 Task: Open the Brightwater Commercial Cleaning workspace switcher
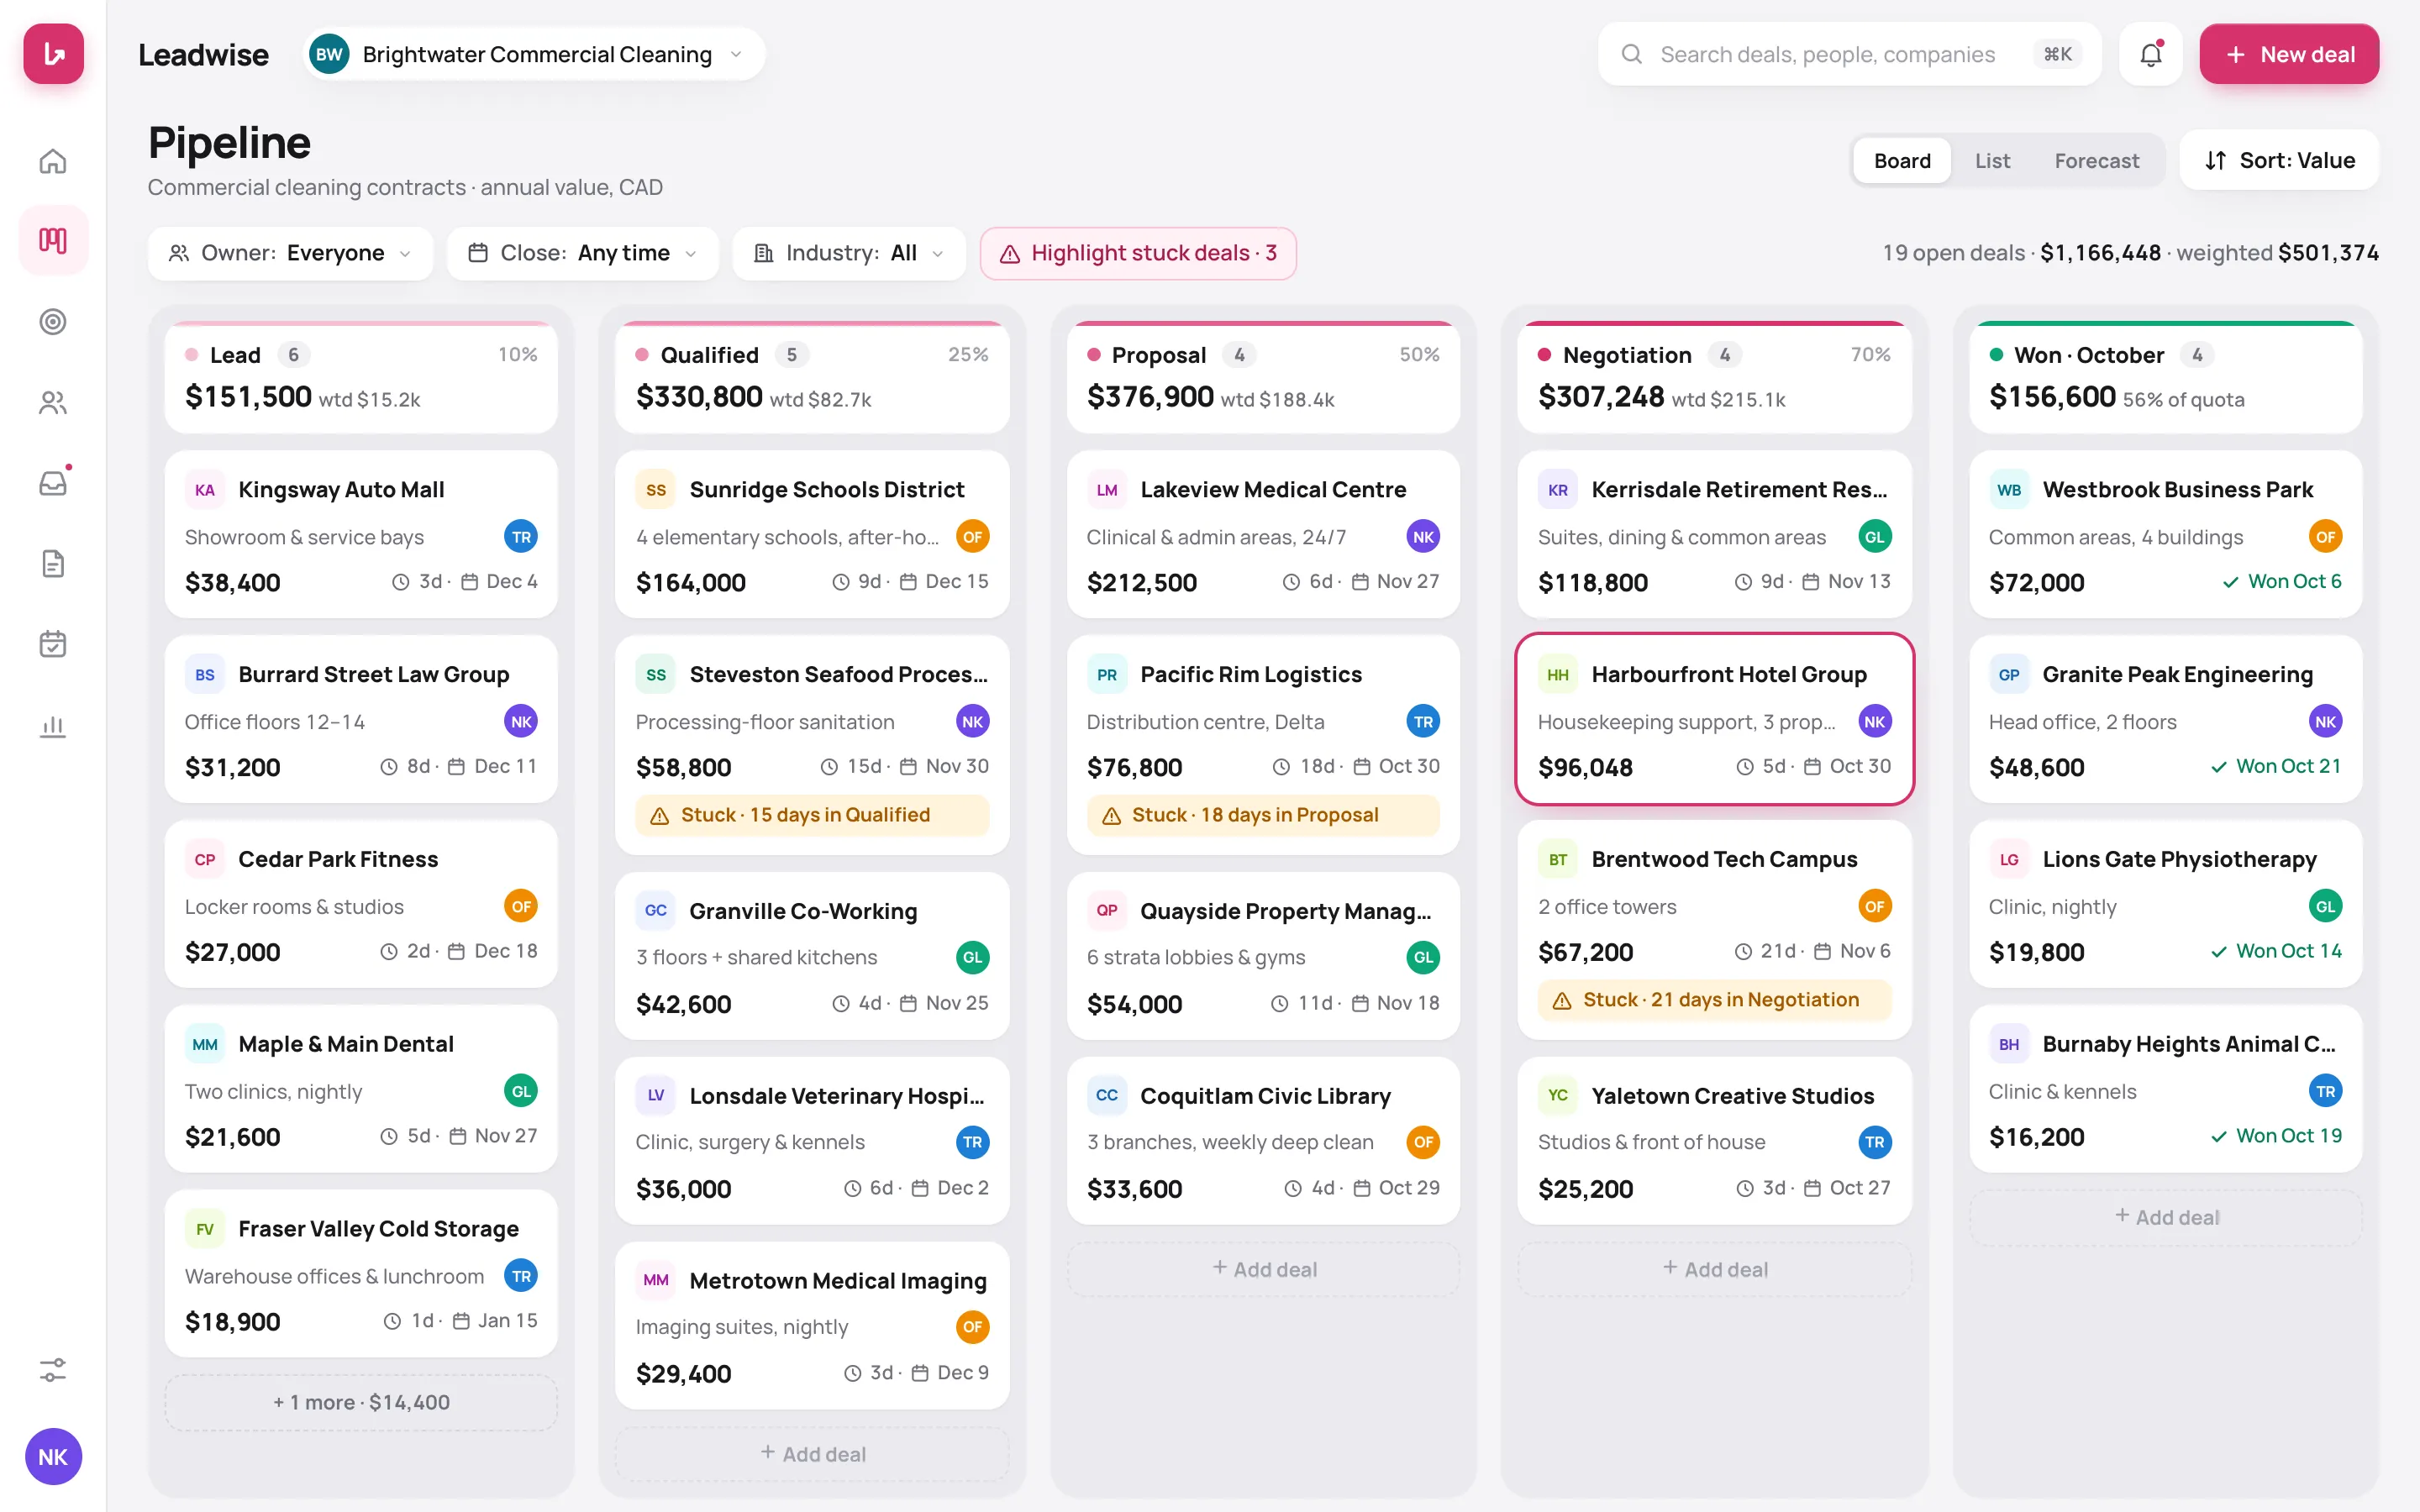pos(534,54)
